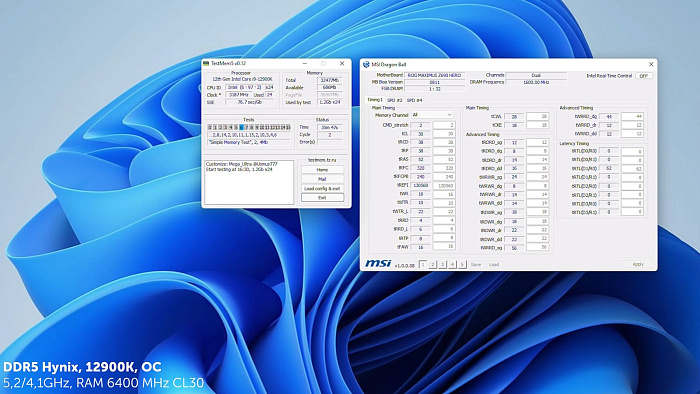The image size is (700, 394).
Task: Click the highlighted test 6 box
Action: (241, 127)
